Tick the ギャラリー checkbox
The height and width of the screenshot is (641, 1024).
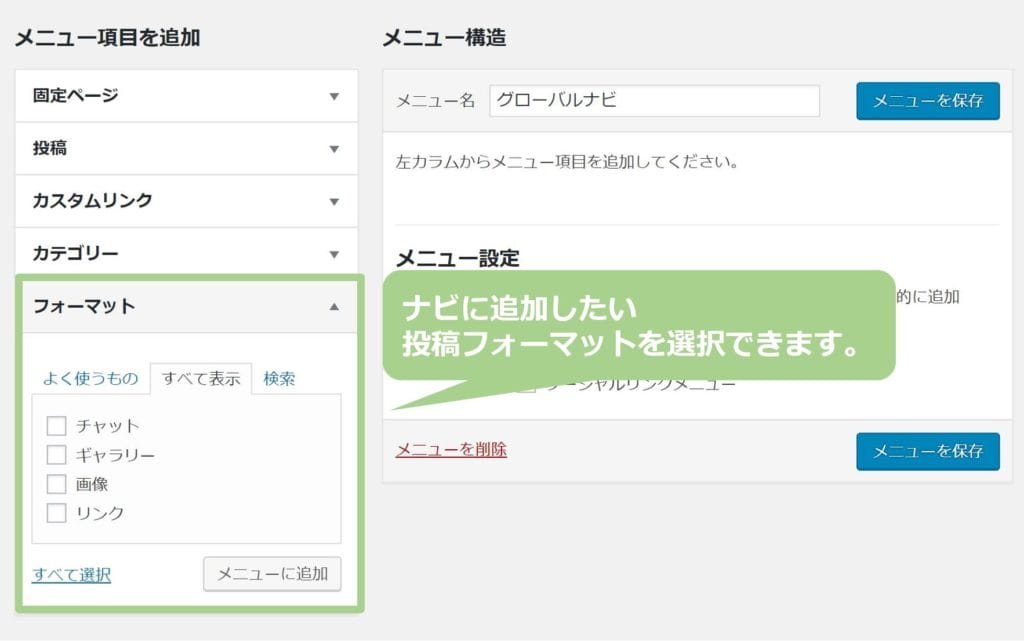tap(57, 455)
